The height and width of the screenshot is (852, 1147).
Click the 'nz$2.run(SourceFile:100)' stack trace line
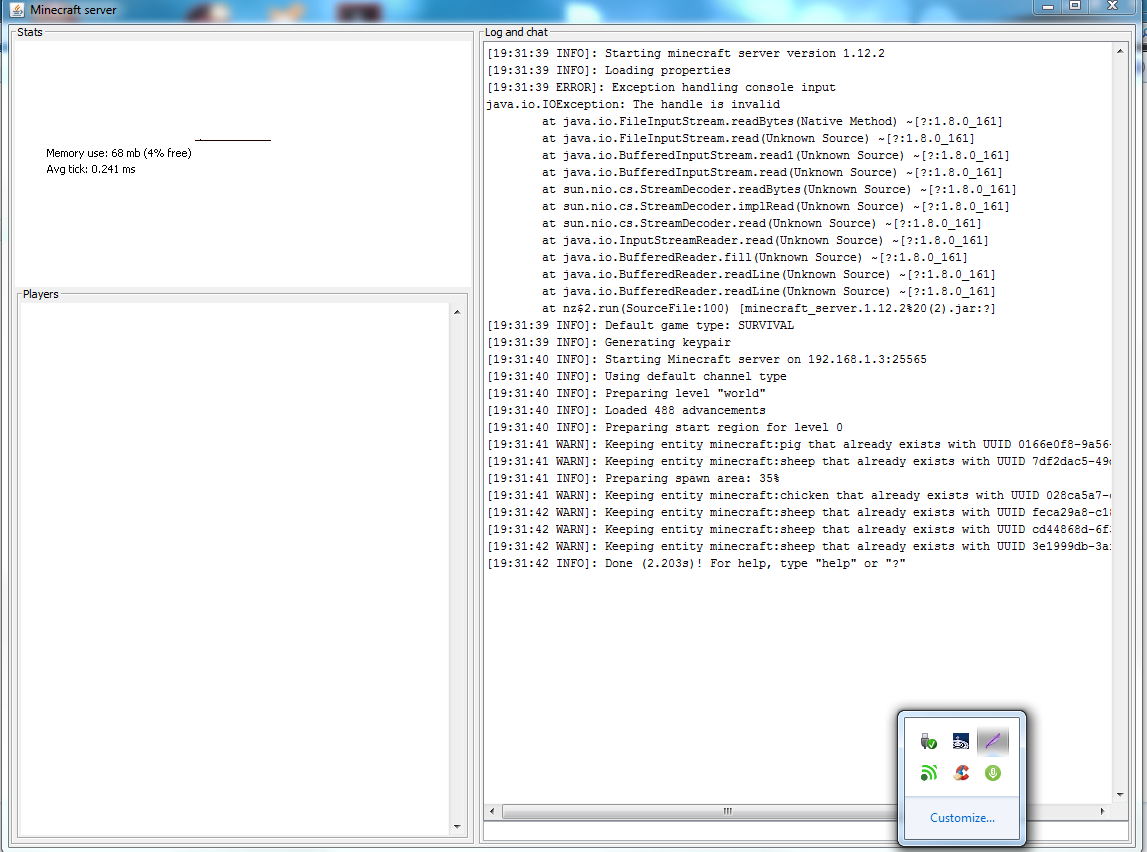tap(768, 309)
